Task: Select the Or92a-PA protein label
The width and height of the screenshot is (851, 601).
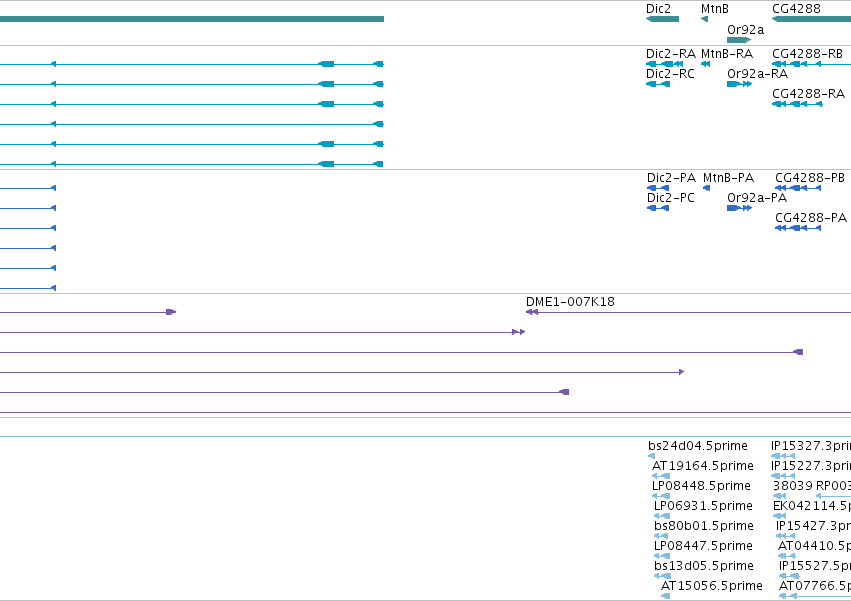Action: click(757, 198)
